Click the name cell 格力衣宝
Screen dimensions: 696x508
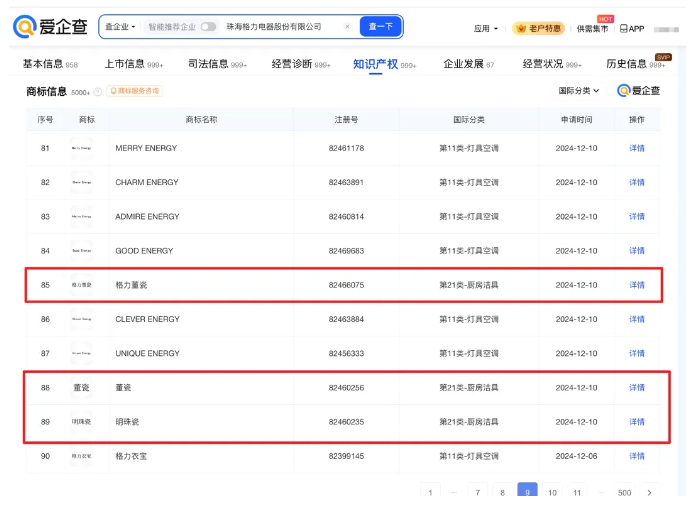click(x=131, y=456)
